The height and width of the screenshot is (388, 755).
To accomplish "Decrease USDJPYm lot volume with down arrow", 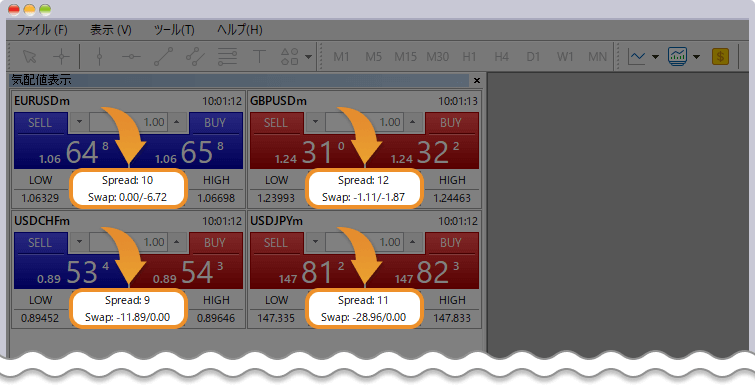I will (x=315, y=242).
